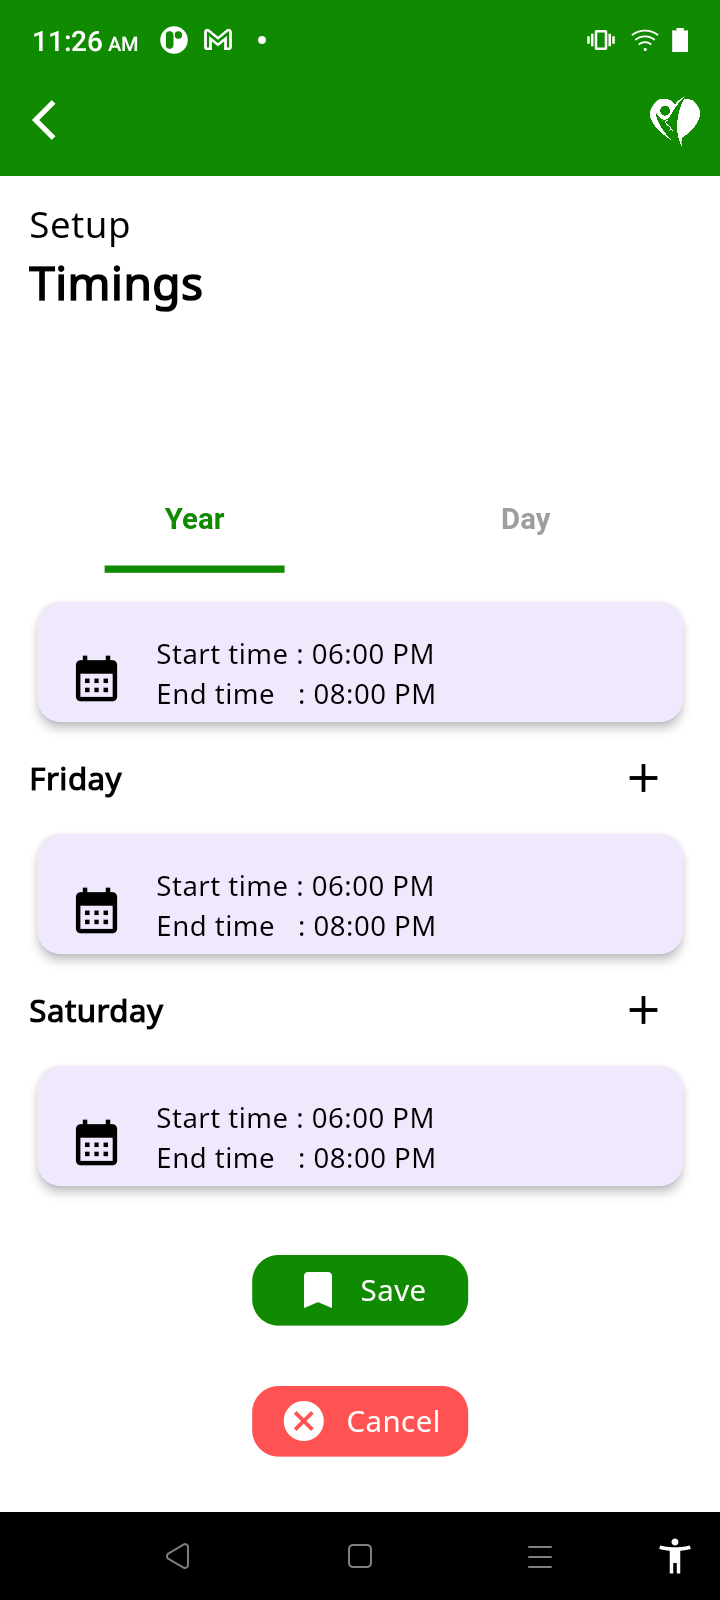The image size is (720, 1600).
Task: Open Android recent apps menu
Action: (x=540, y=1556)
